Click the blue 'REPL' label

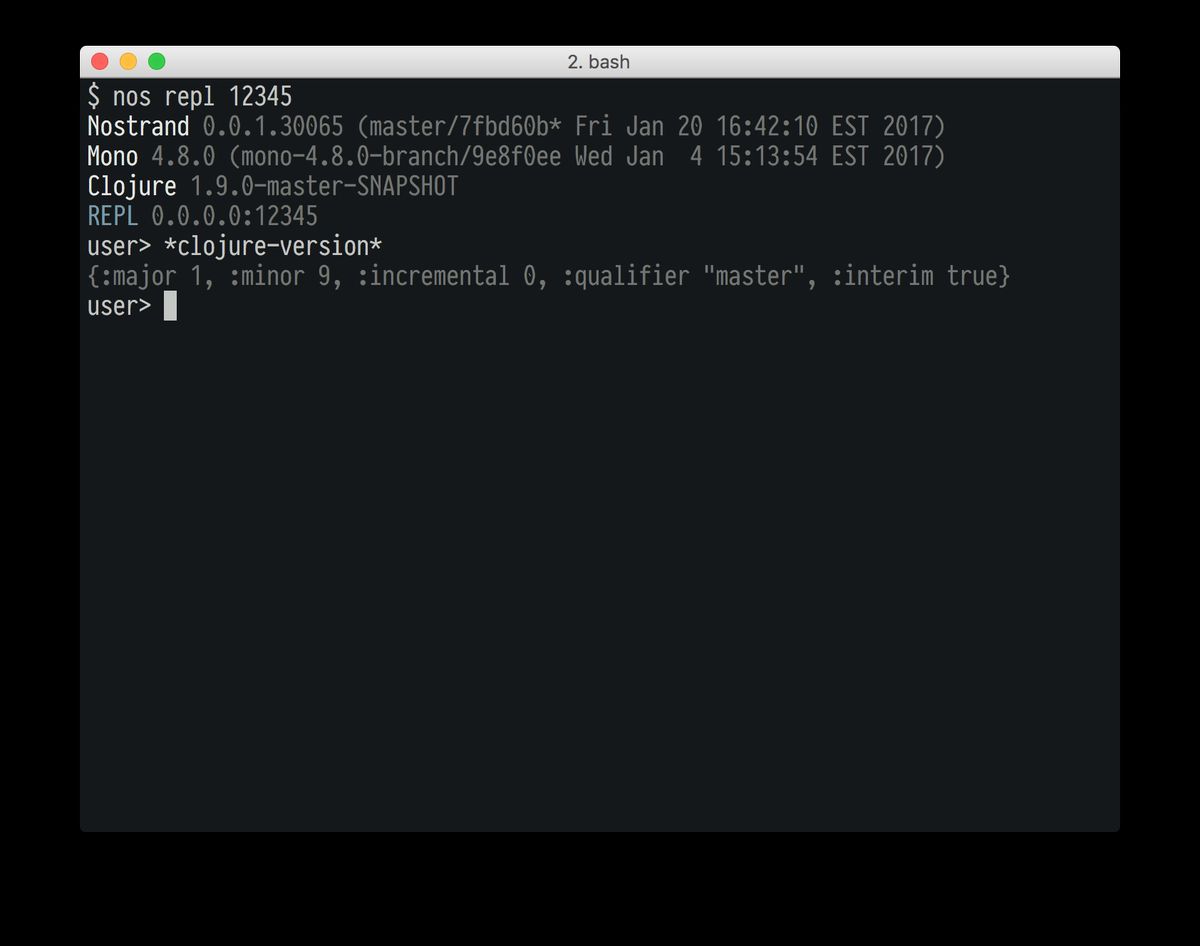pos(113,216)
